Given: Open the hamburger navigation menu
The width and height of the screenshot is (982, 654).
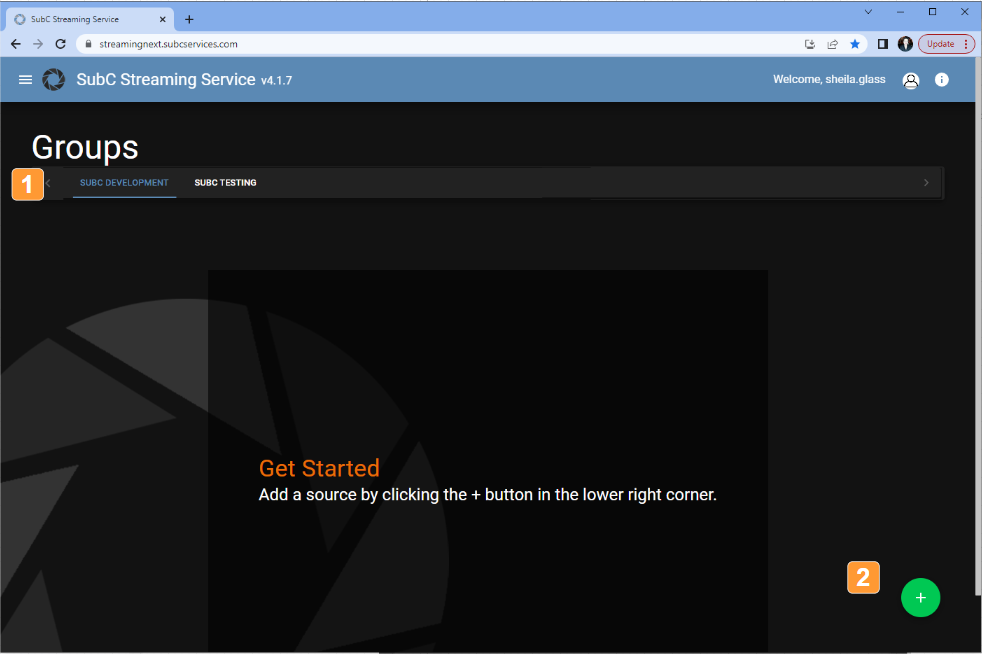Looking at the screenshot, I should 25,80.
